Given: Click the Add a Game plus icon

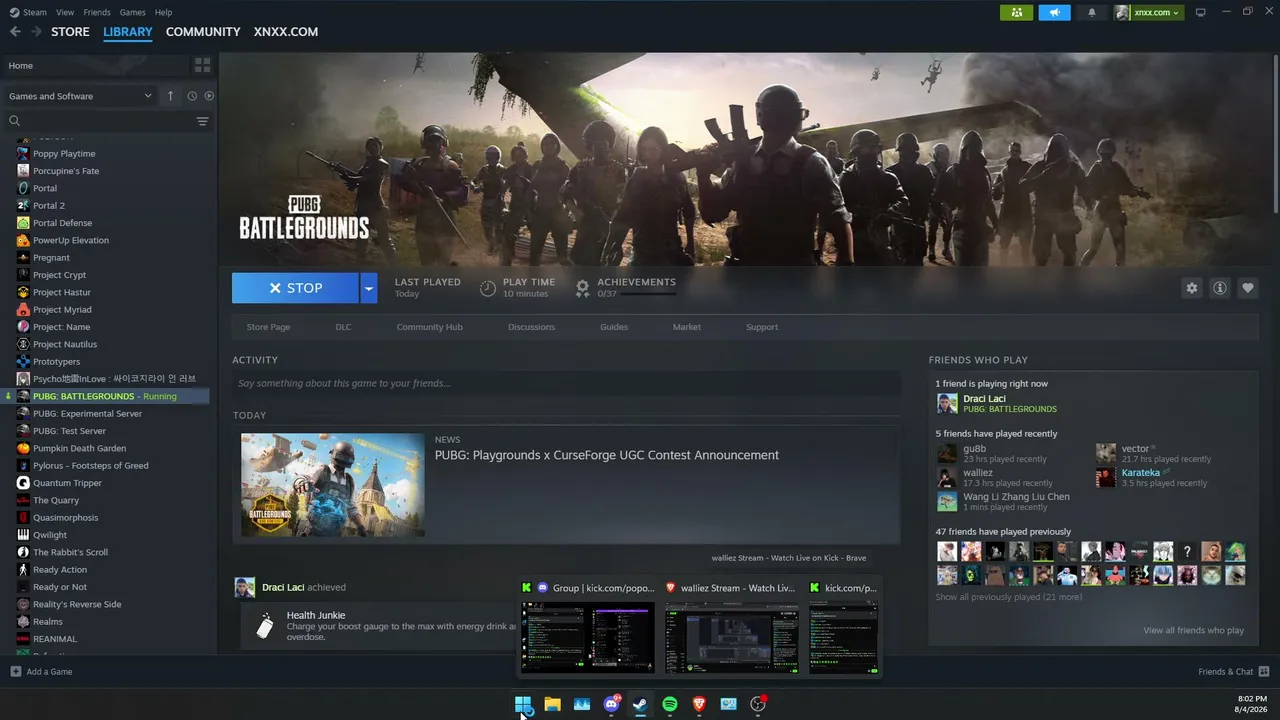Looking at the screenshot, I should pyautogui.click(x=15, y=672).
